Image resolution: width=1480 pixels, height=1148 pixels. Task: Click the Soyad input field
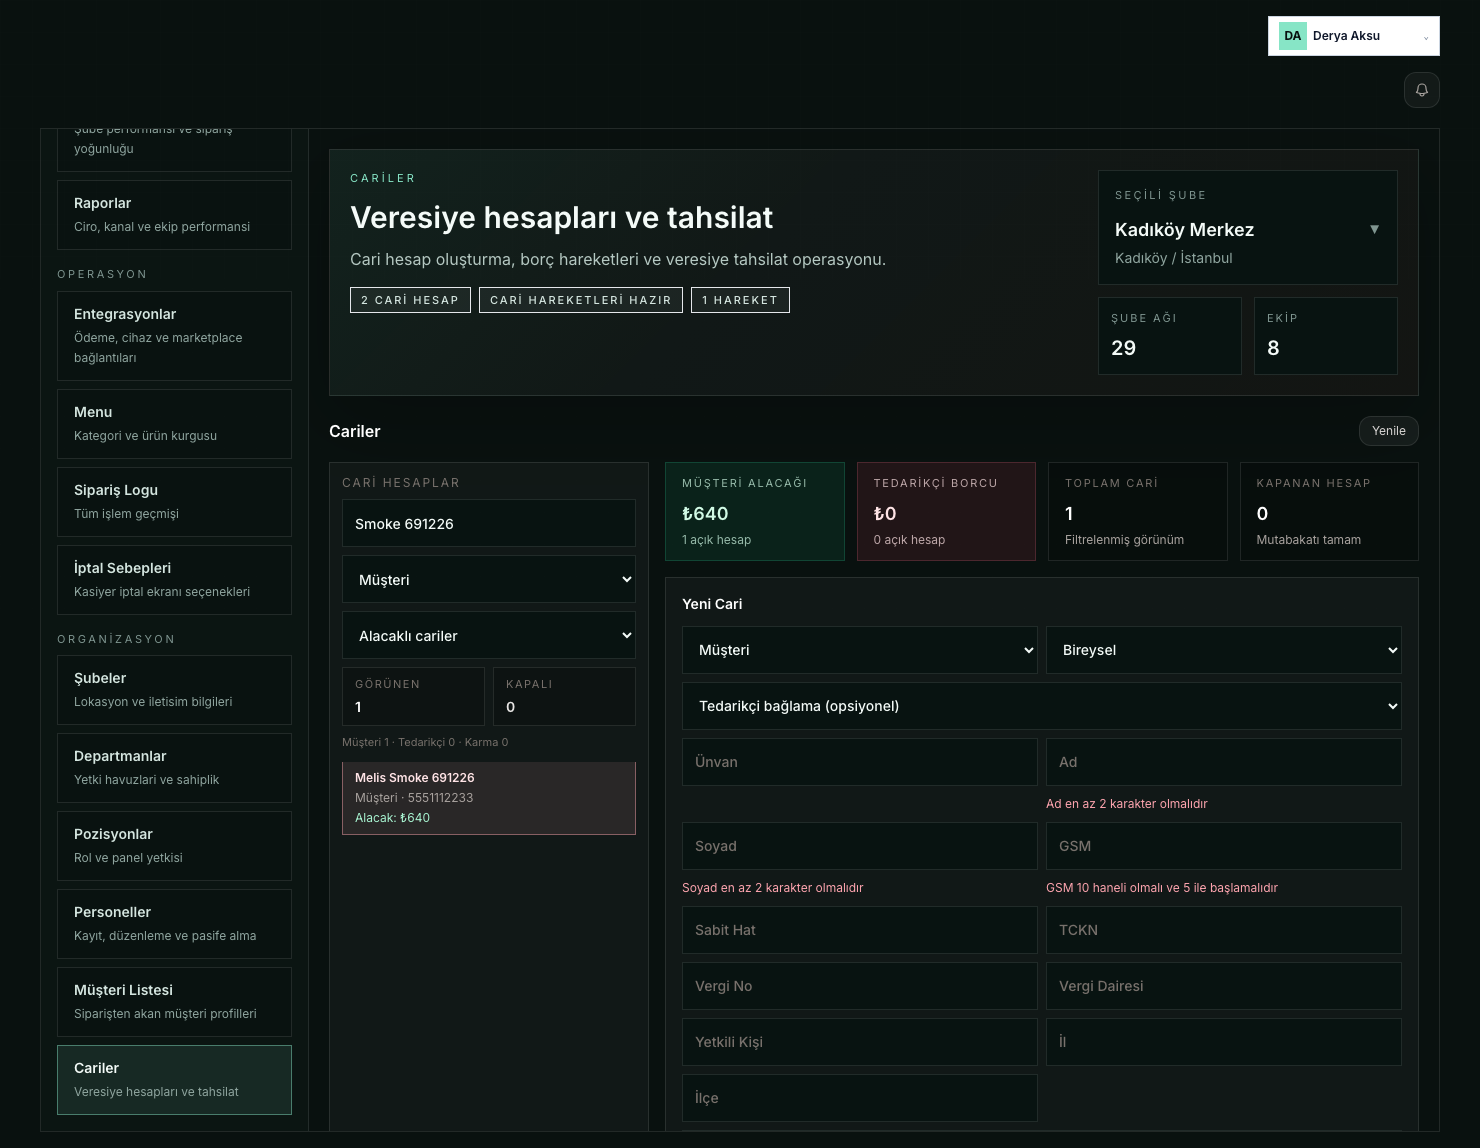click(x=860, y=846)
